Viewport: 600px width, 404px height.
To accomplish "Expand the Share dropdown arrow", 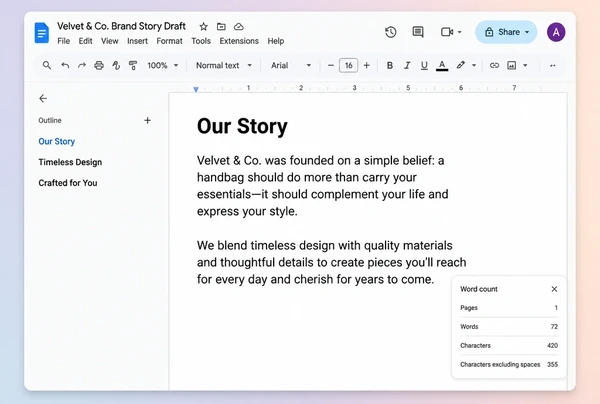I will (527, 32).
